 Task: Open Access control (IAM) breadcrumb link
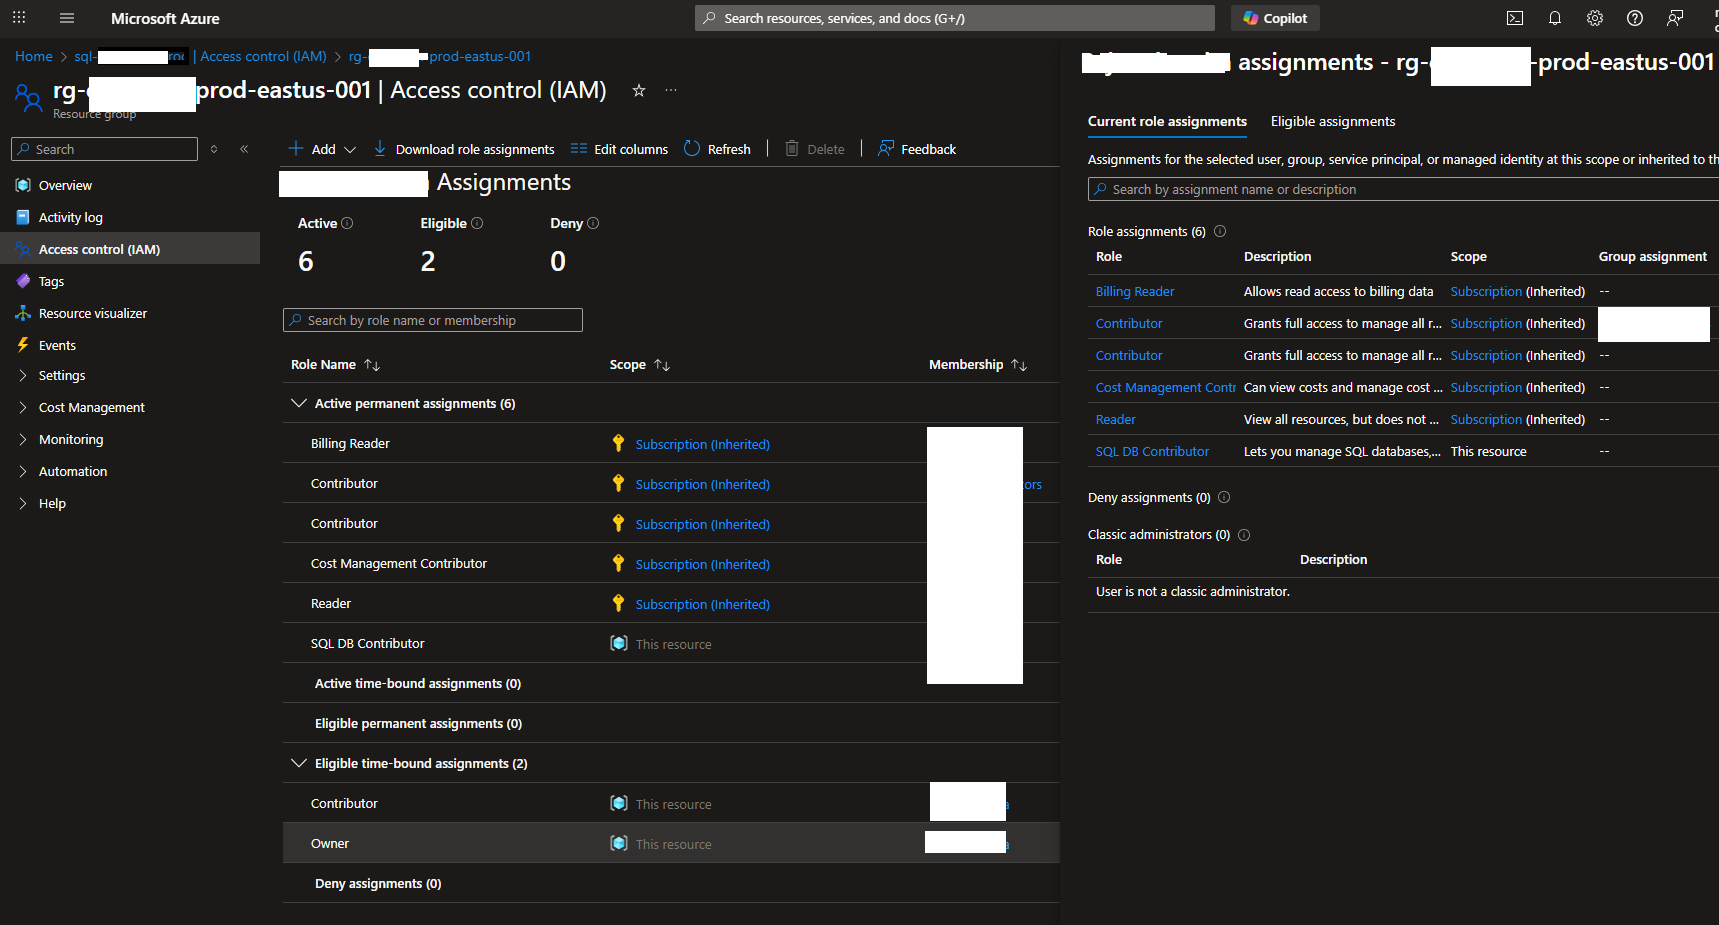pos(263,56)
